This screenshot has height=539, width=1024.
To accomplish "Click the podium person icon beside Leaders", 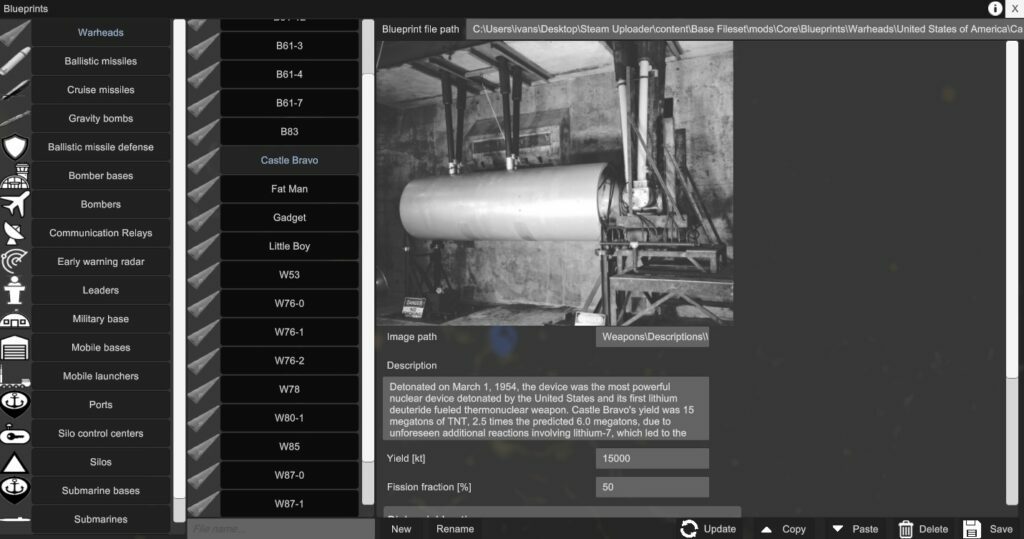I will (x=15, y=291).
